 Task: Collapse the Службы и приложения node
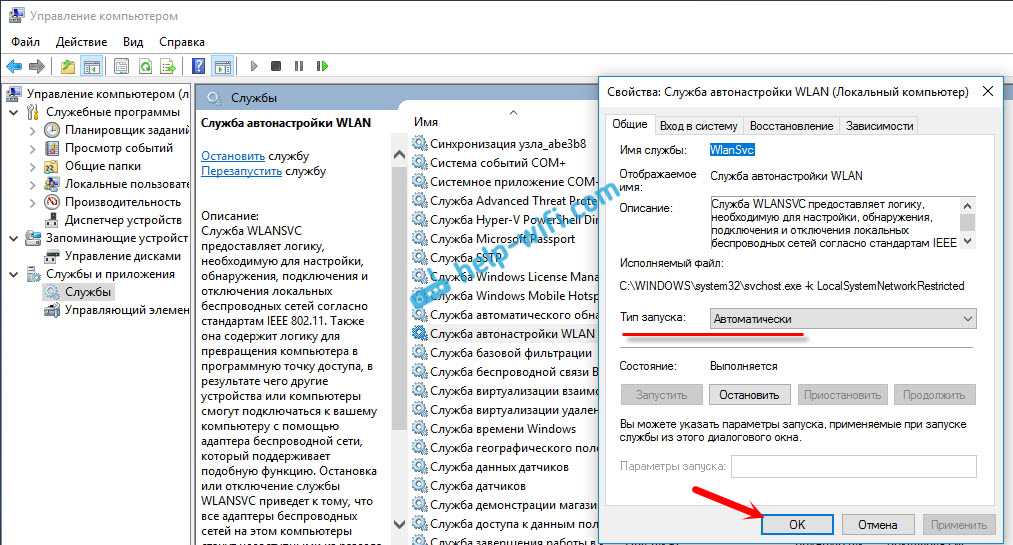tap(13, 274)
